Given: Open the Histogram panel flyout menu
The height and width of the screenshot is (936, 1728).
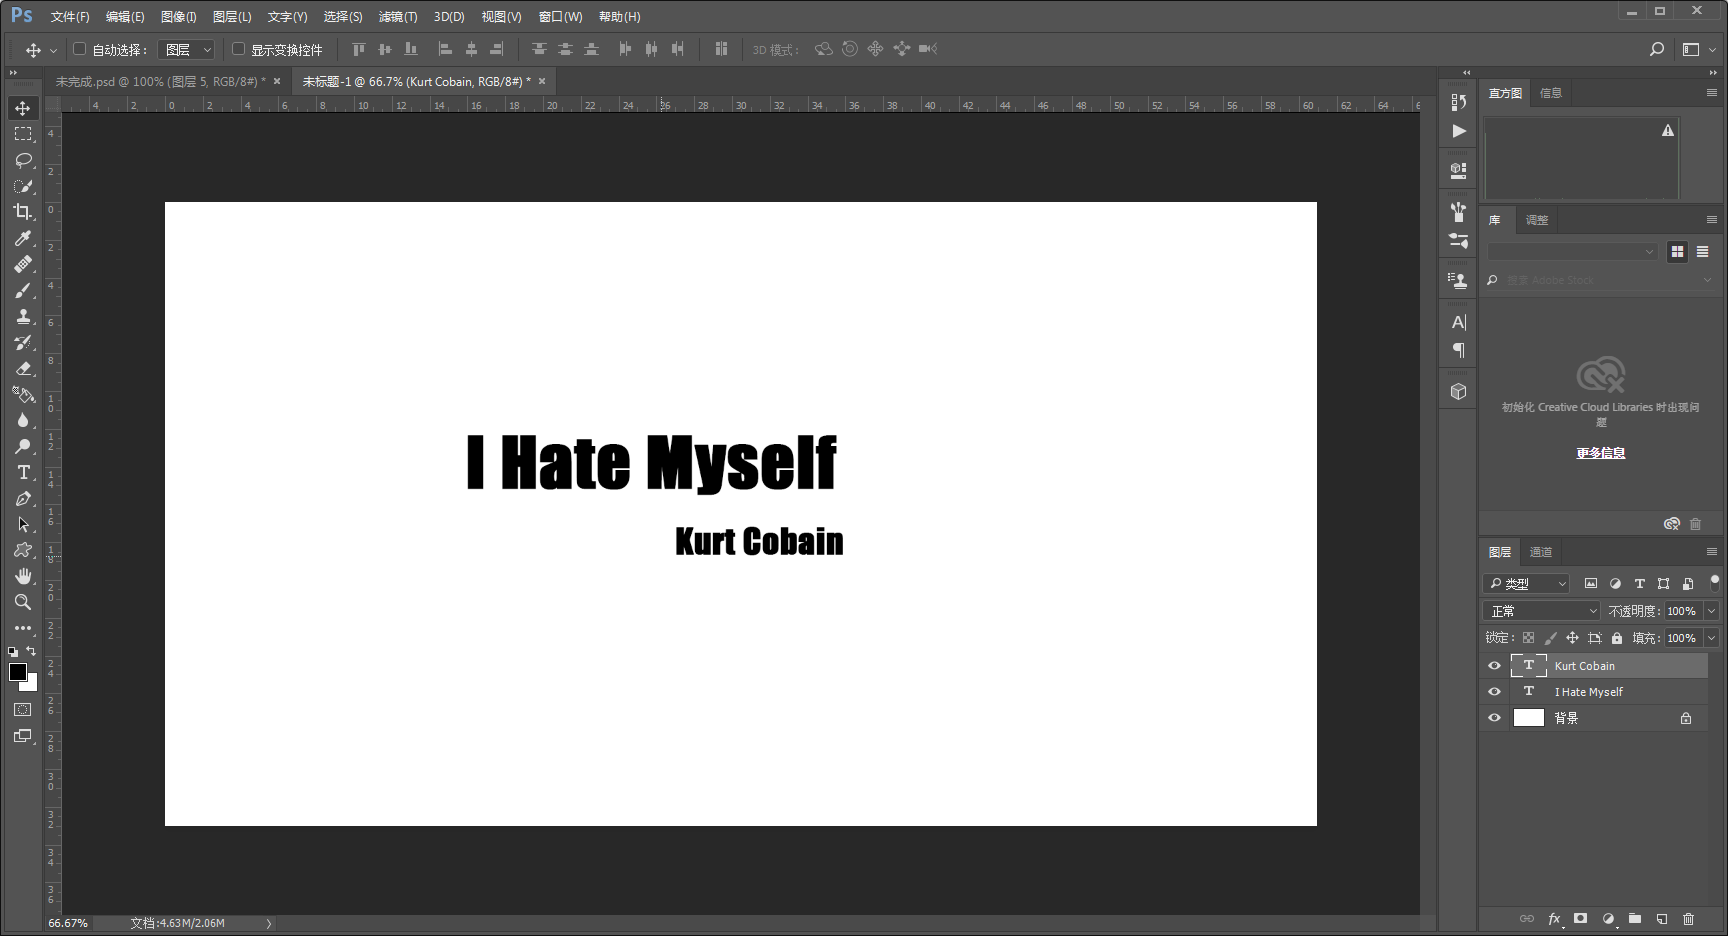Looking at the screenshot, I should tap(1712, 93).
